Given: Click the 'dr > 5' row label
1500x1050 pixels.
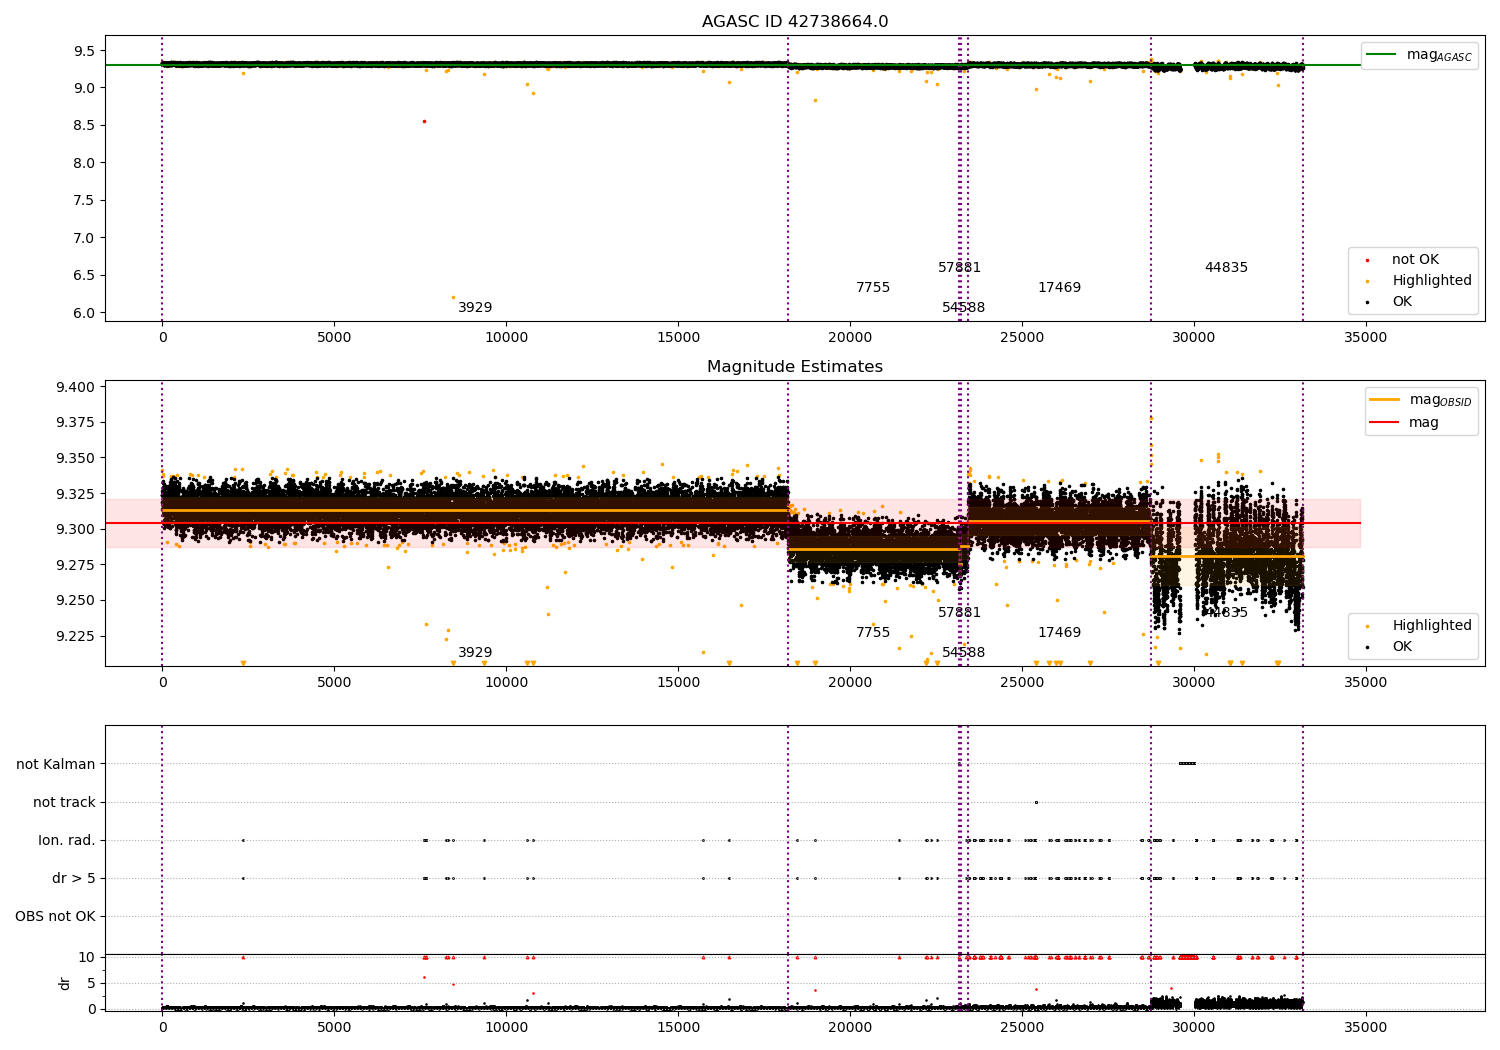Looking at the screenshot, I should pyautogui.click(x=74, y=878).
